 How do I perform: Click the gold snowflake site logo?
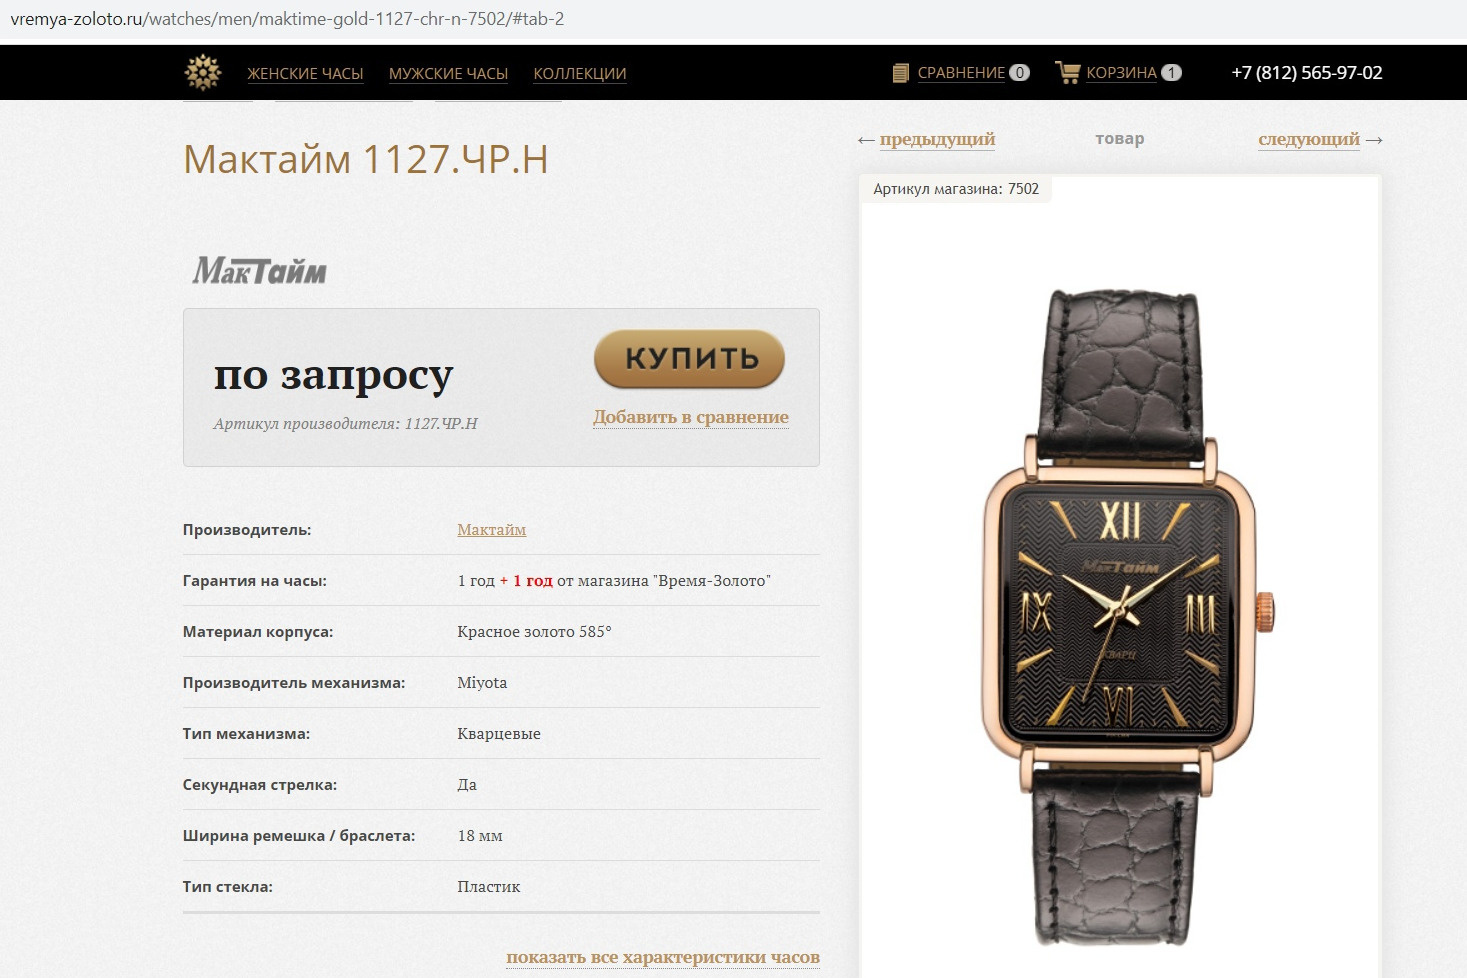(203, 72)
